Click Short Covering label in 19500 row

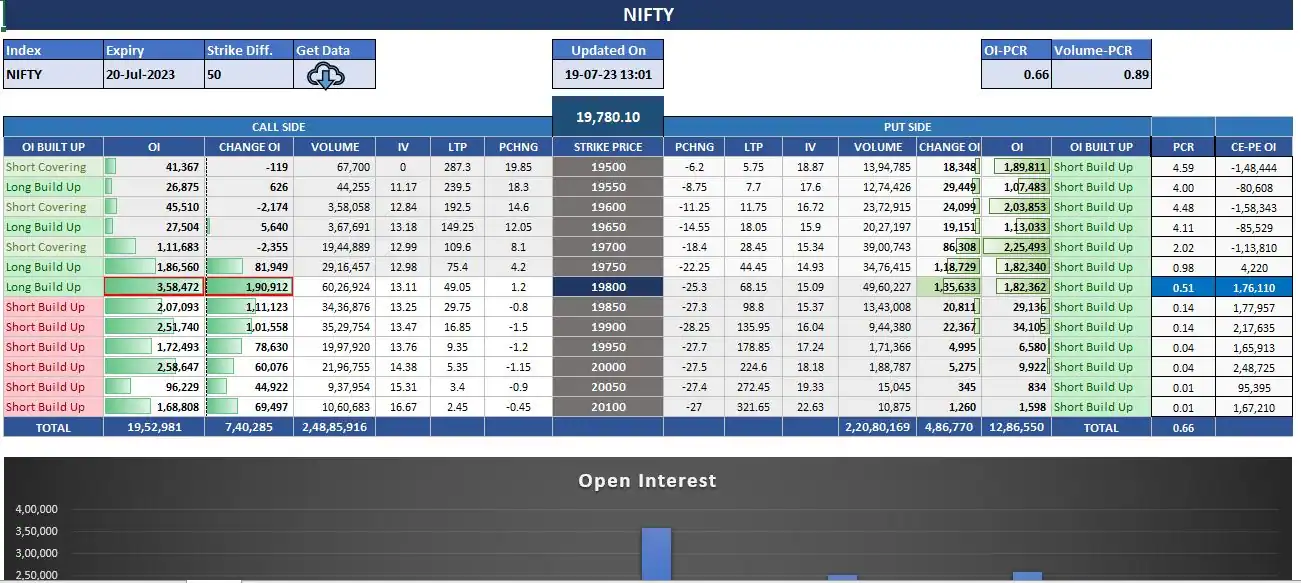point(46,167)
